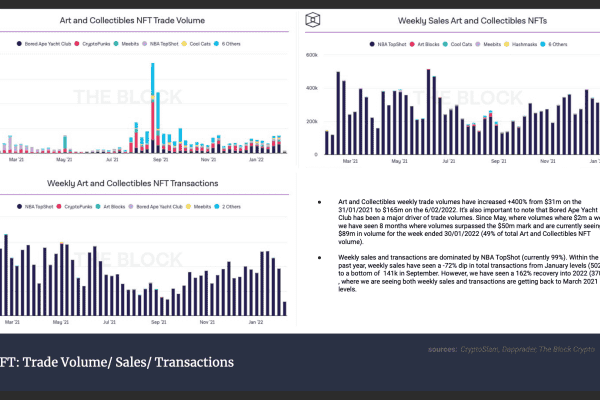600x400 pixels.
Task: Toggle Hashmasks in Weekly Sales legend
Action: tap(520, 44)
